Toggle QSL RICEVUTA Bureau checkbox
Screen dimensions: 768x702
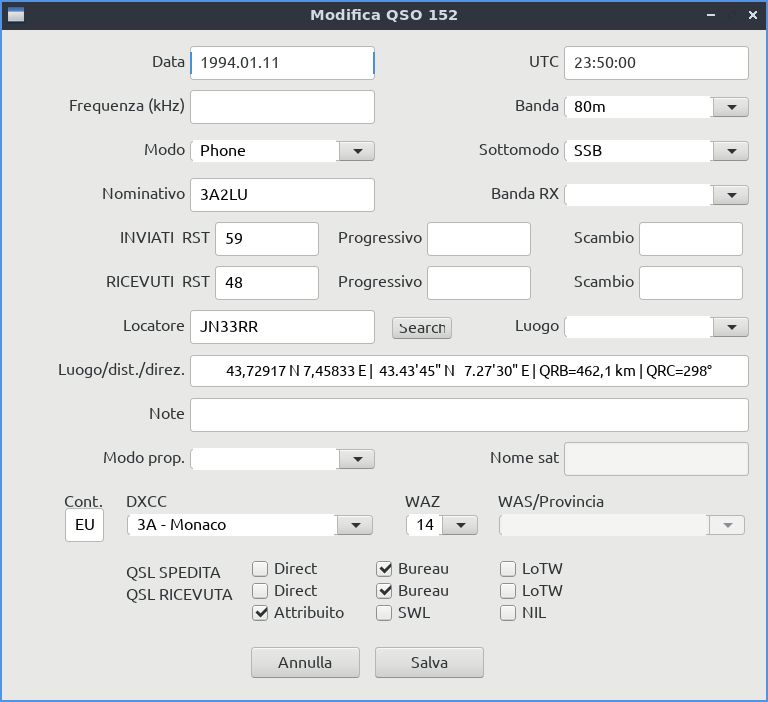(384, 591)
